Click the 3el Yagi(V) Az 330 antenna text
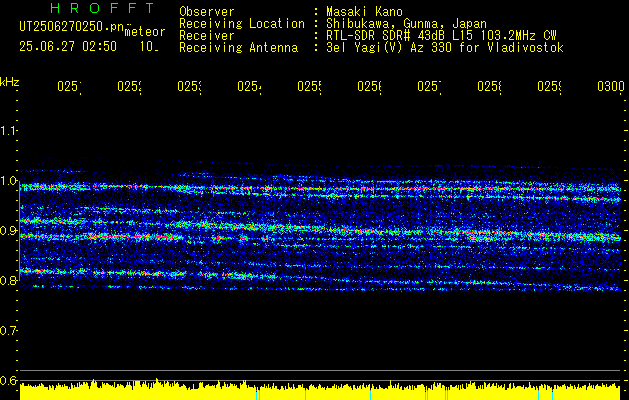The width and height of the screenshot is (629, 400). [x=445, y=48]
